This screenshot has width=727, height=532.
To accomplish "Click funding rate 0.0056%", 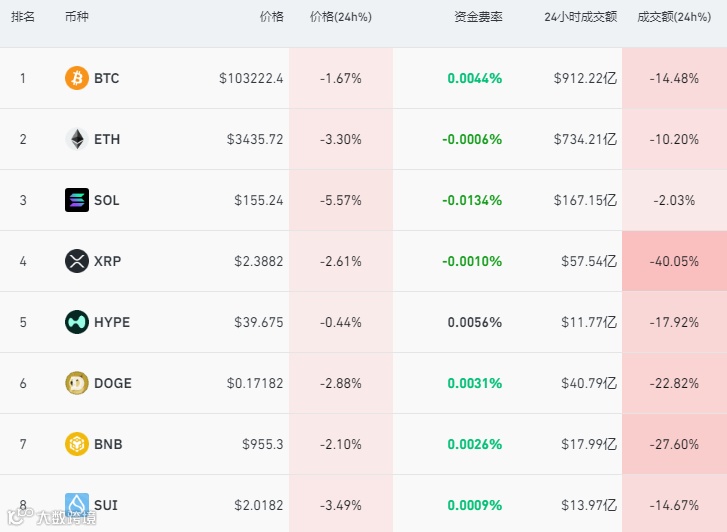I will tap(475, 322).
